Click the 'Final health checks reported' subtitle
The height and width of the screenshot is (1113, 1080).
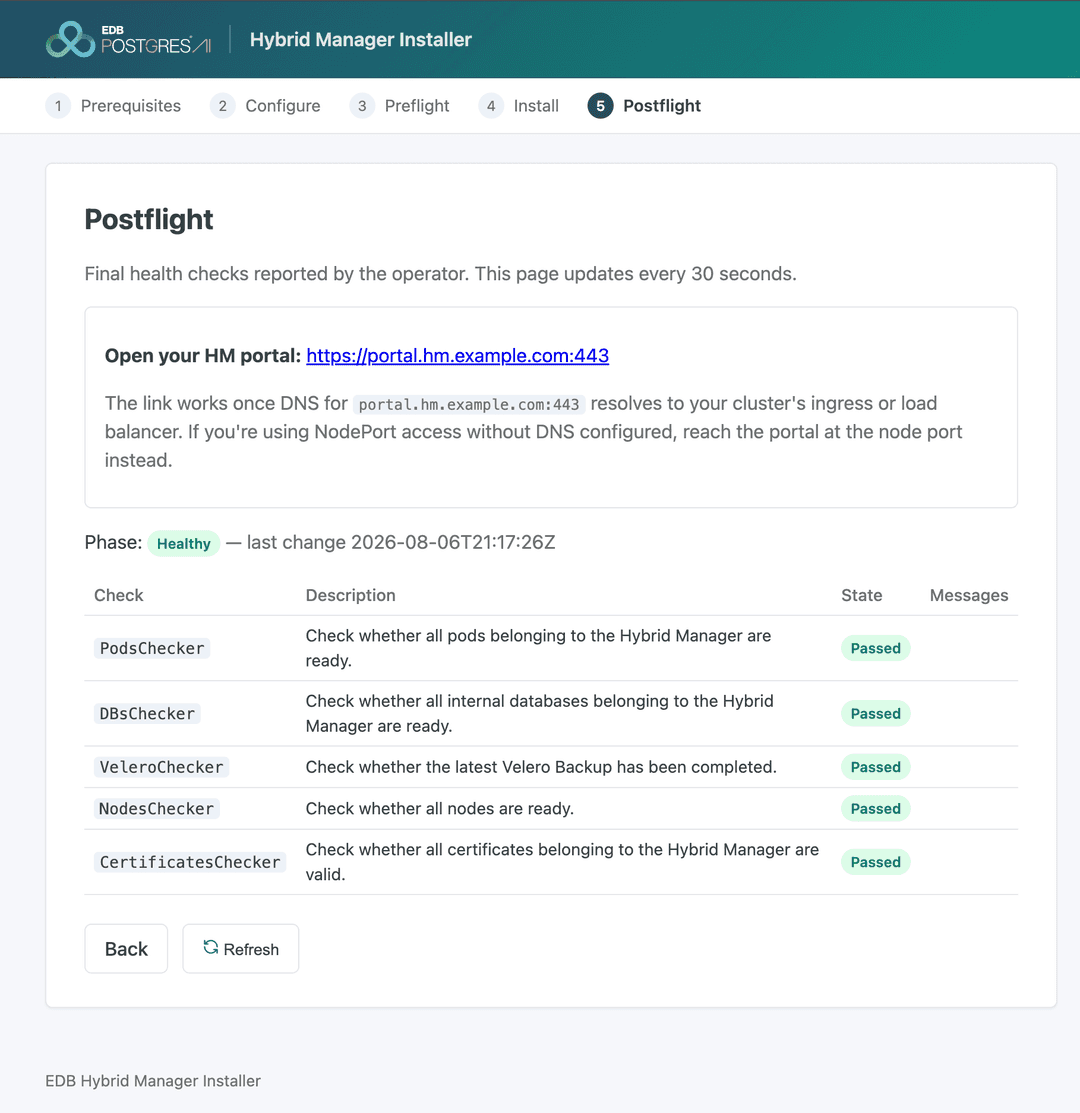click(x=440, y=274)
